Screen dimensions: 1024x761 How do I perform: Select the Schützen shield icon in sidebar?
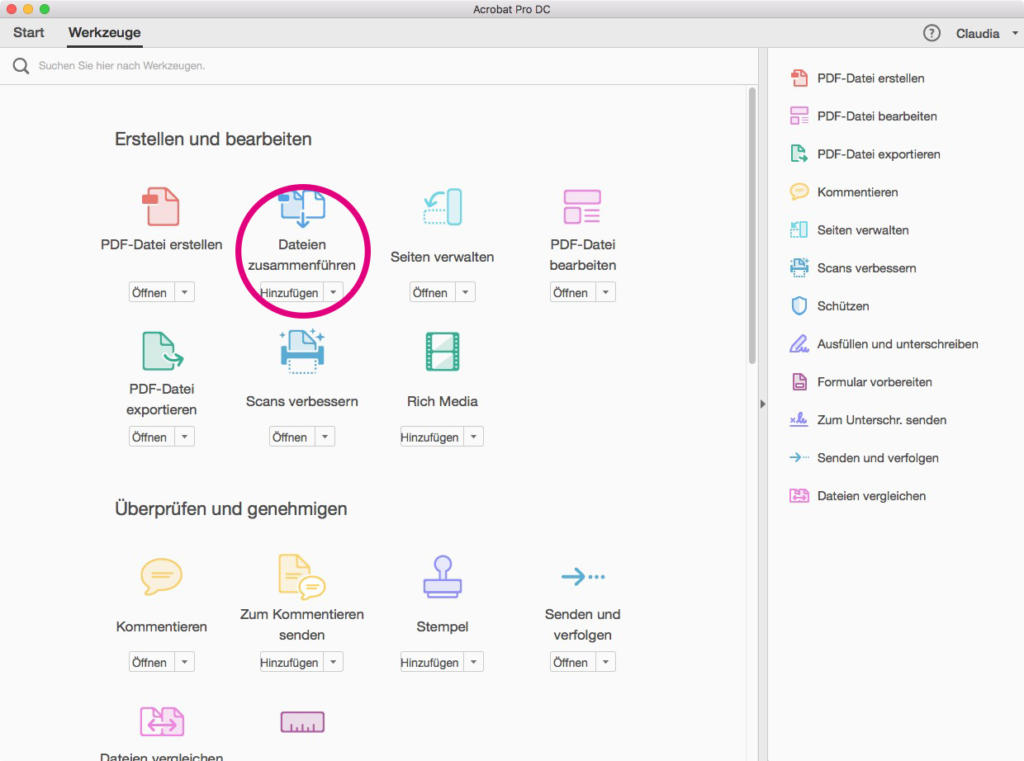(x=799, y=306)
